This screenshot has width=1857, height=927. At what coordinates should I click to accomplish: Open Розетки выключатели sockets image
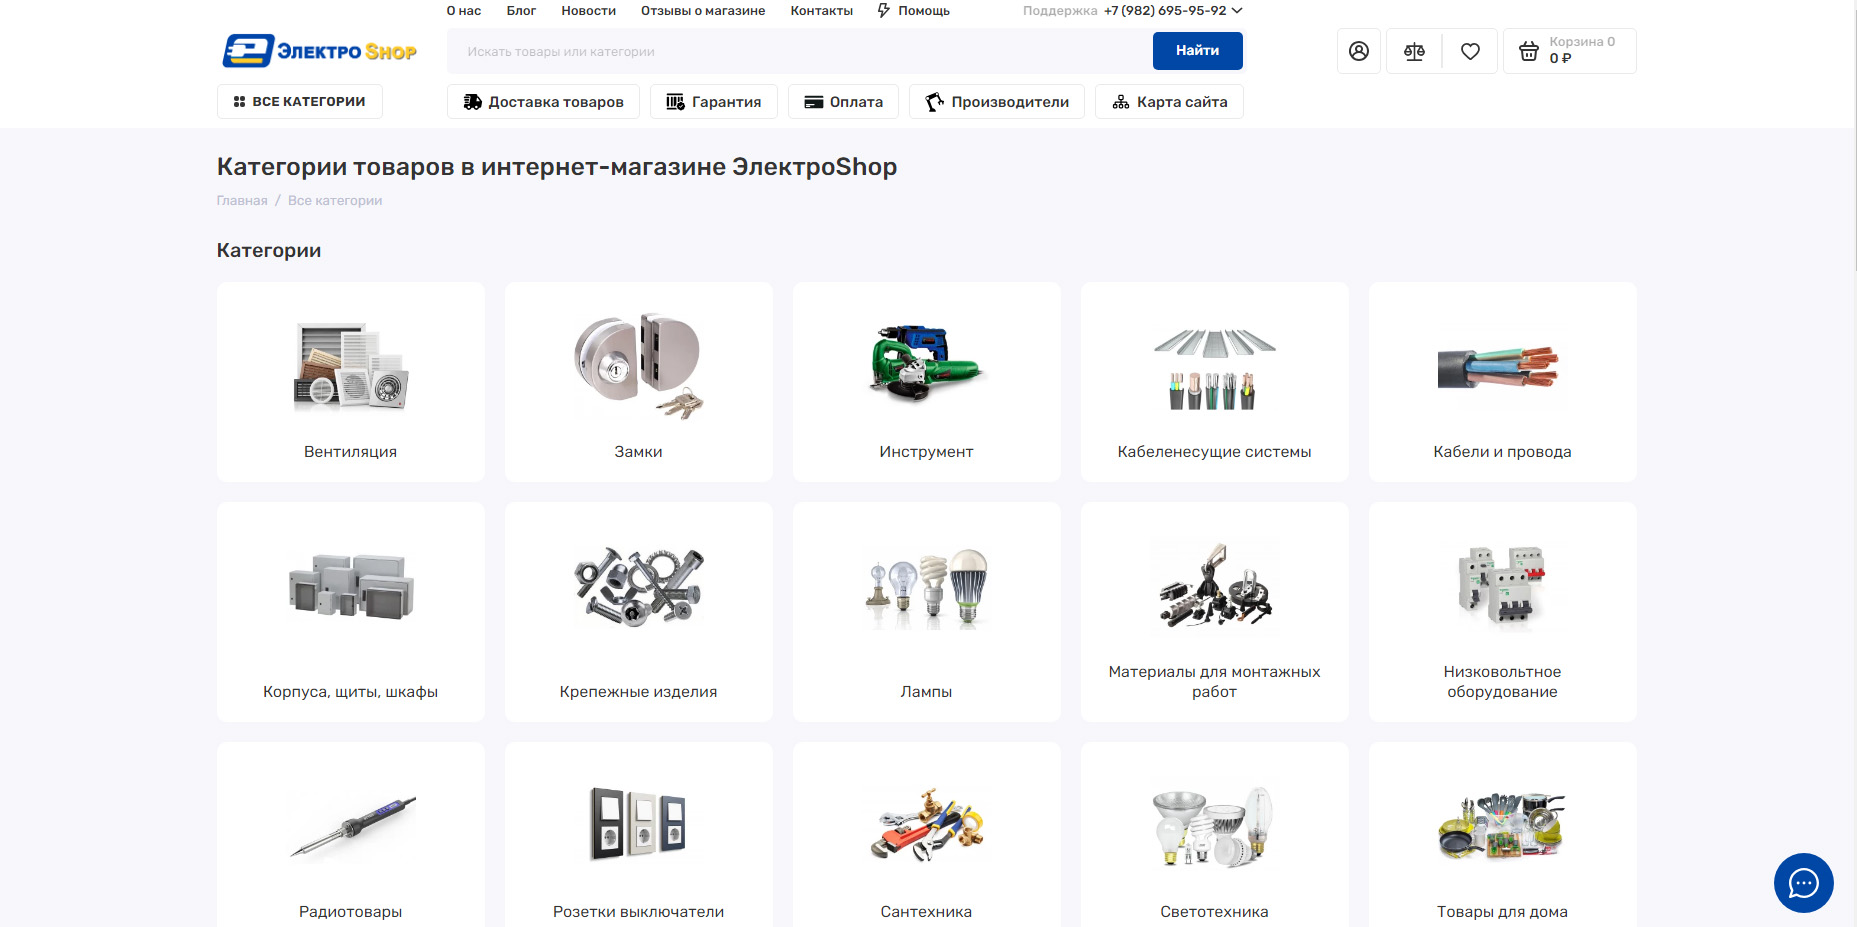point(638,824)
